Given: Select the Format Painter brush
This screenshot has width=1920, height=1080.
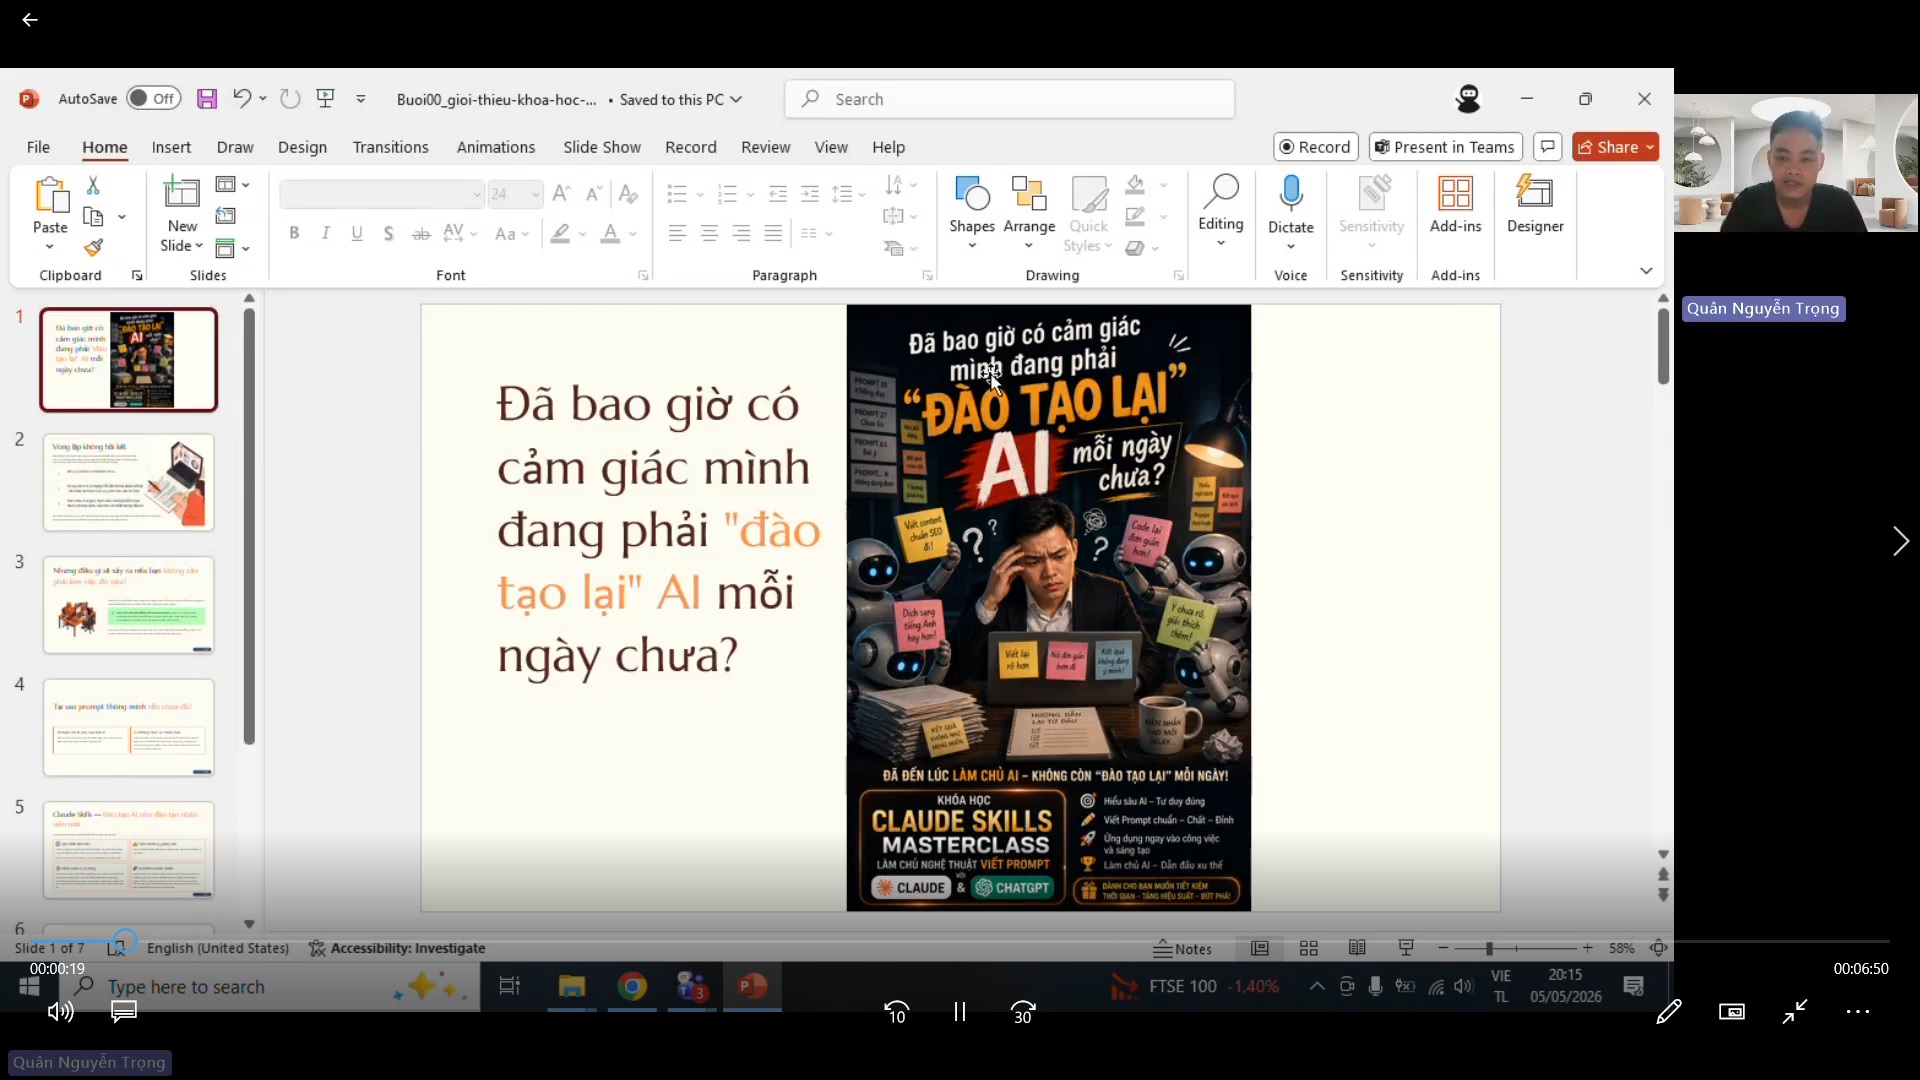Looking at the screenshot, I should point(93,247).
